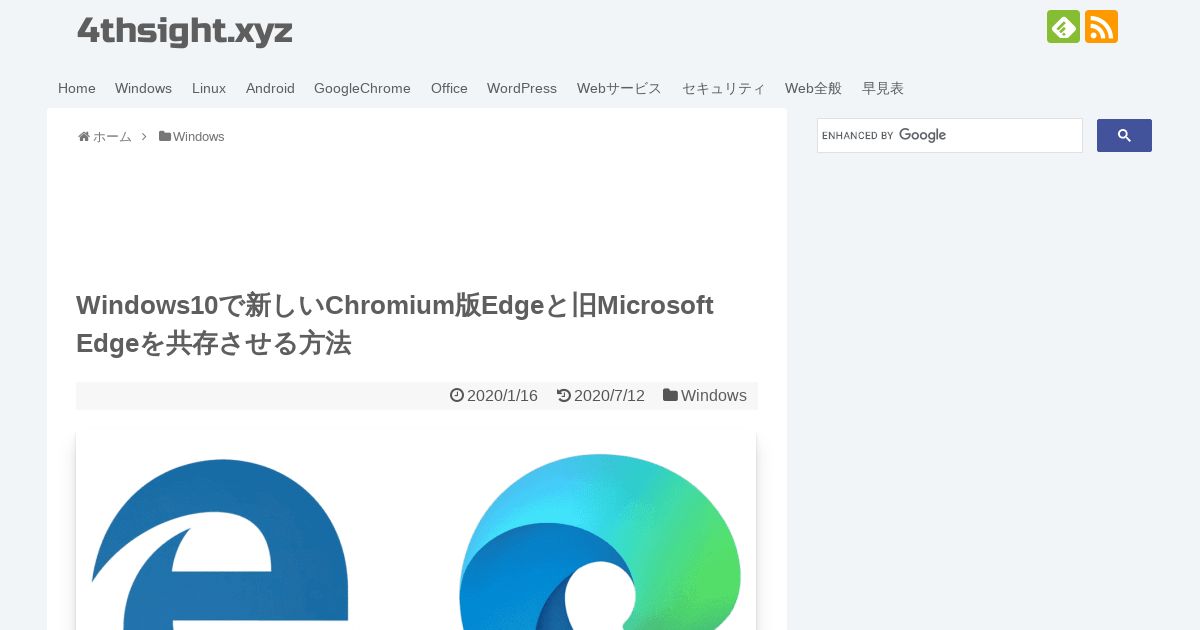This screenshot has width=1200, height=630.
Task: Open the 4thsight.xyz site title
Action: [184, 31]
